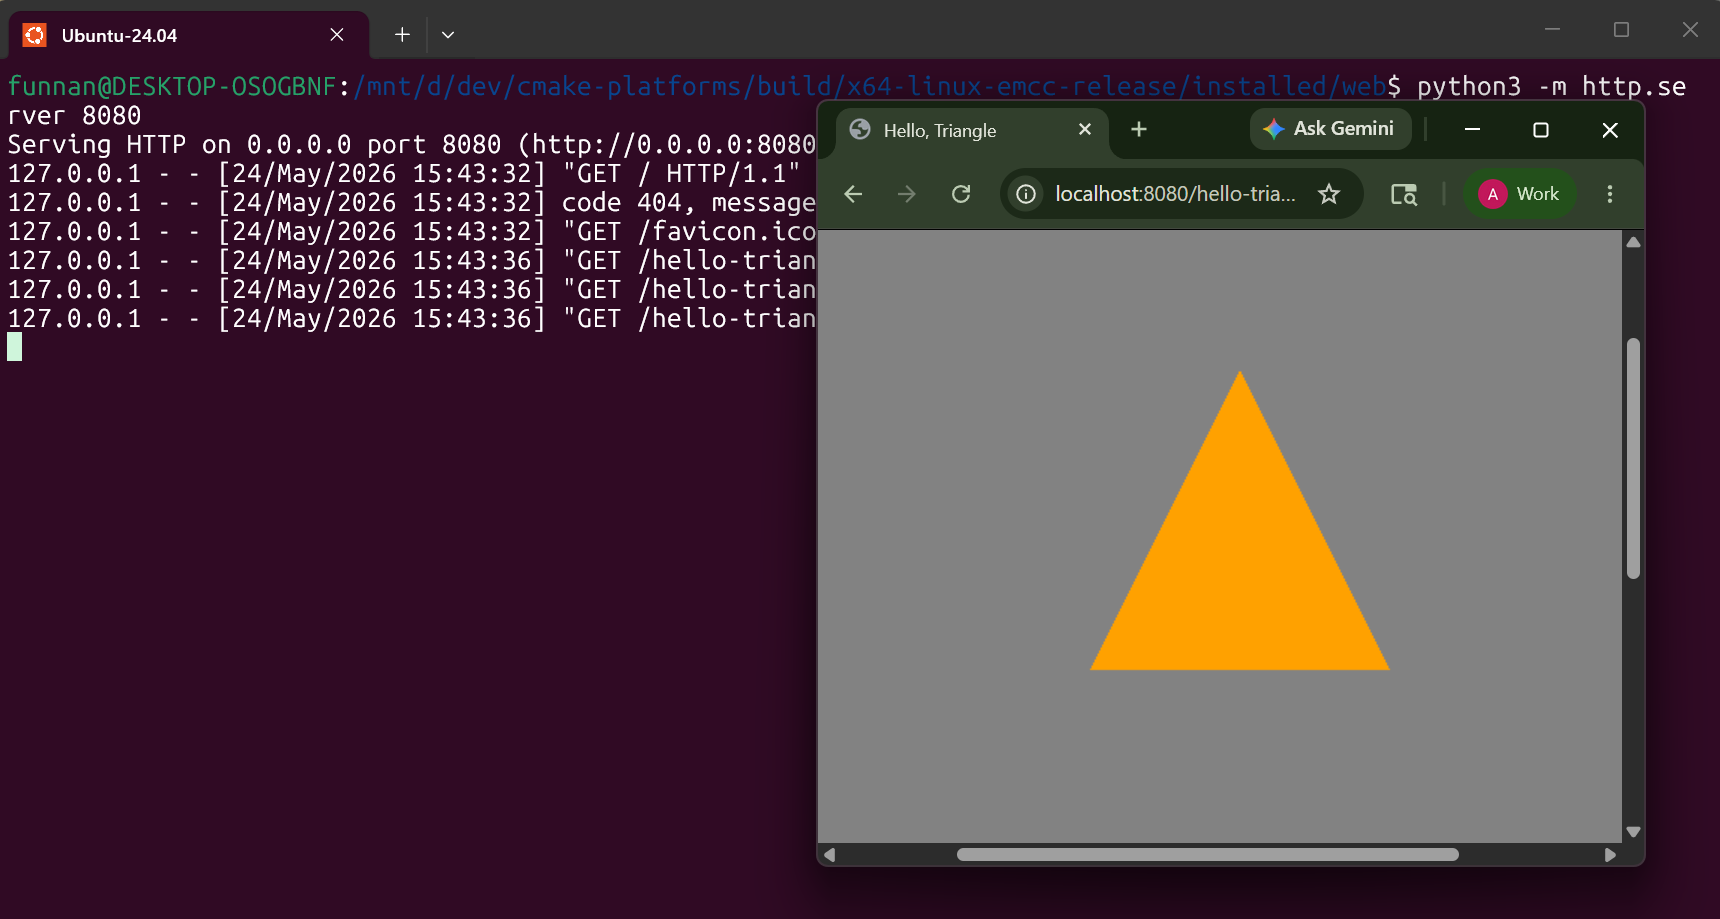This screenshot has width=1720, height=919.
Task: Go forward in browser history
Action: click(907, 194)
